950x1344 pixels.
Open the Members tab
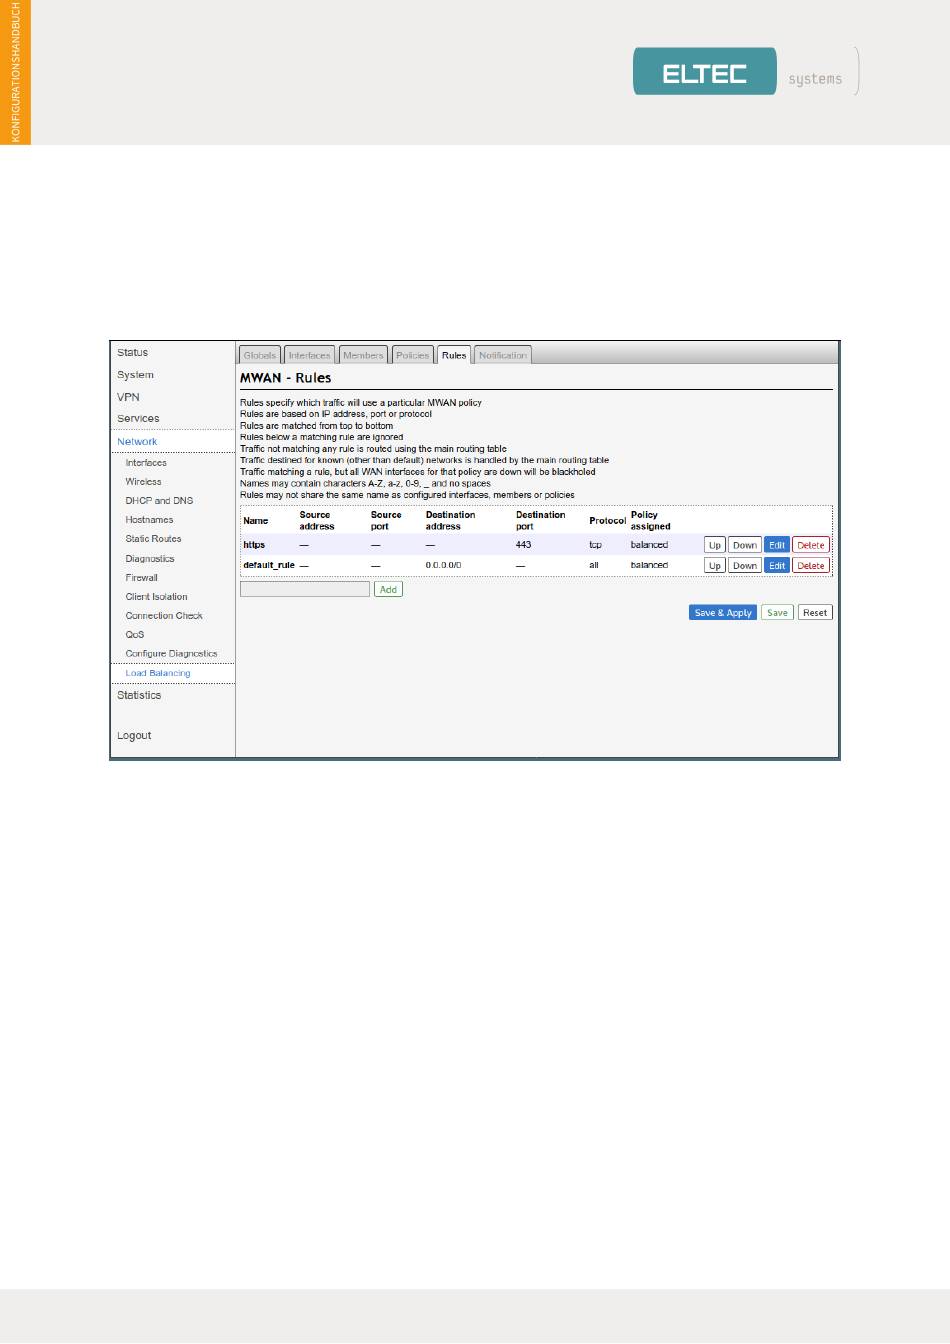(363, 355)
